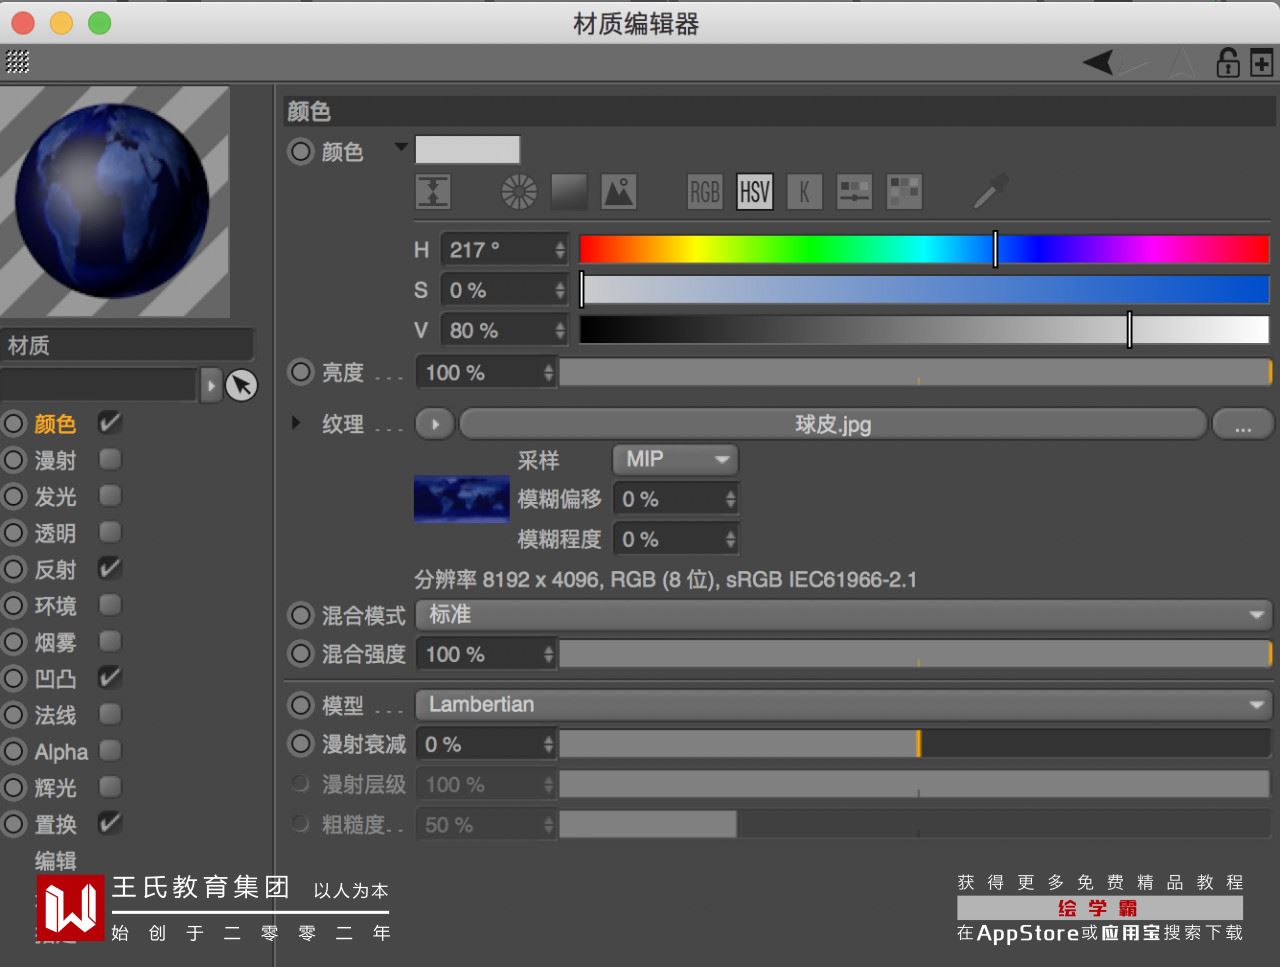
Task: Click the earth sphere material preview
Action: [115, 201]
